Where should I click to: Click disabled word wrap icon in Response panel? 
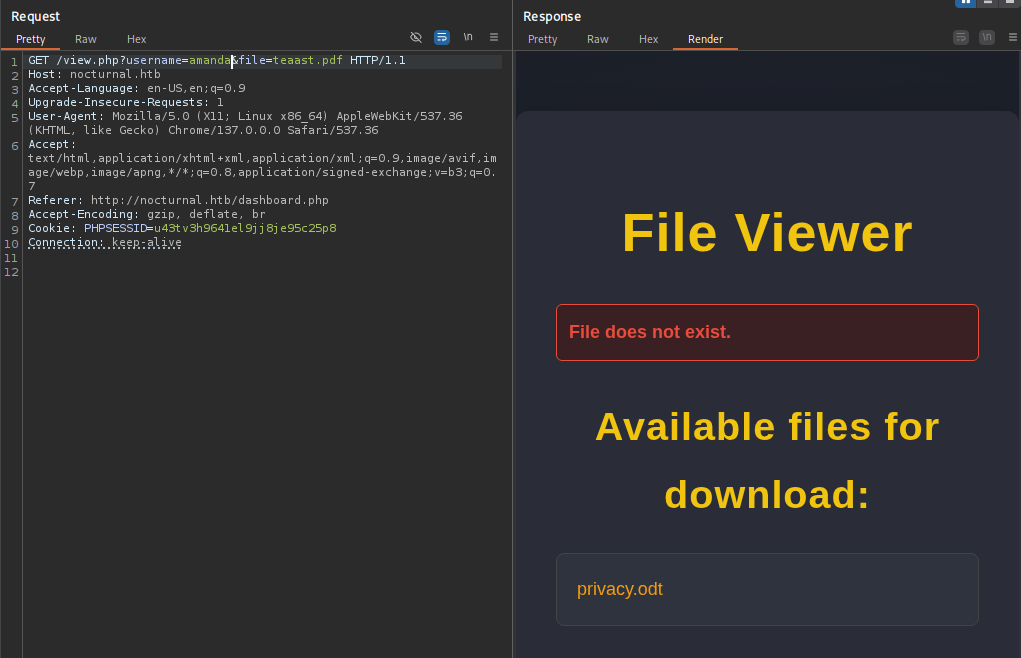tap(961, 38)
